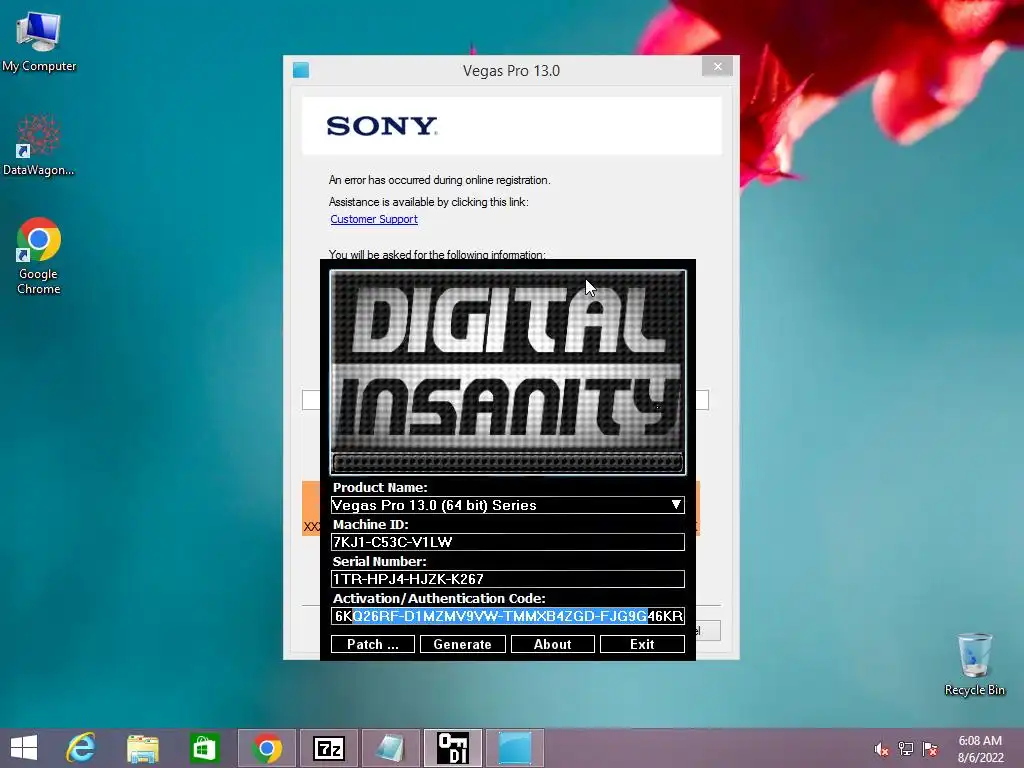
Task: Click the 'Machine ID:' label
Action: (370, 524)
